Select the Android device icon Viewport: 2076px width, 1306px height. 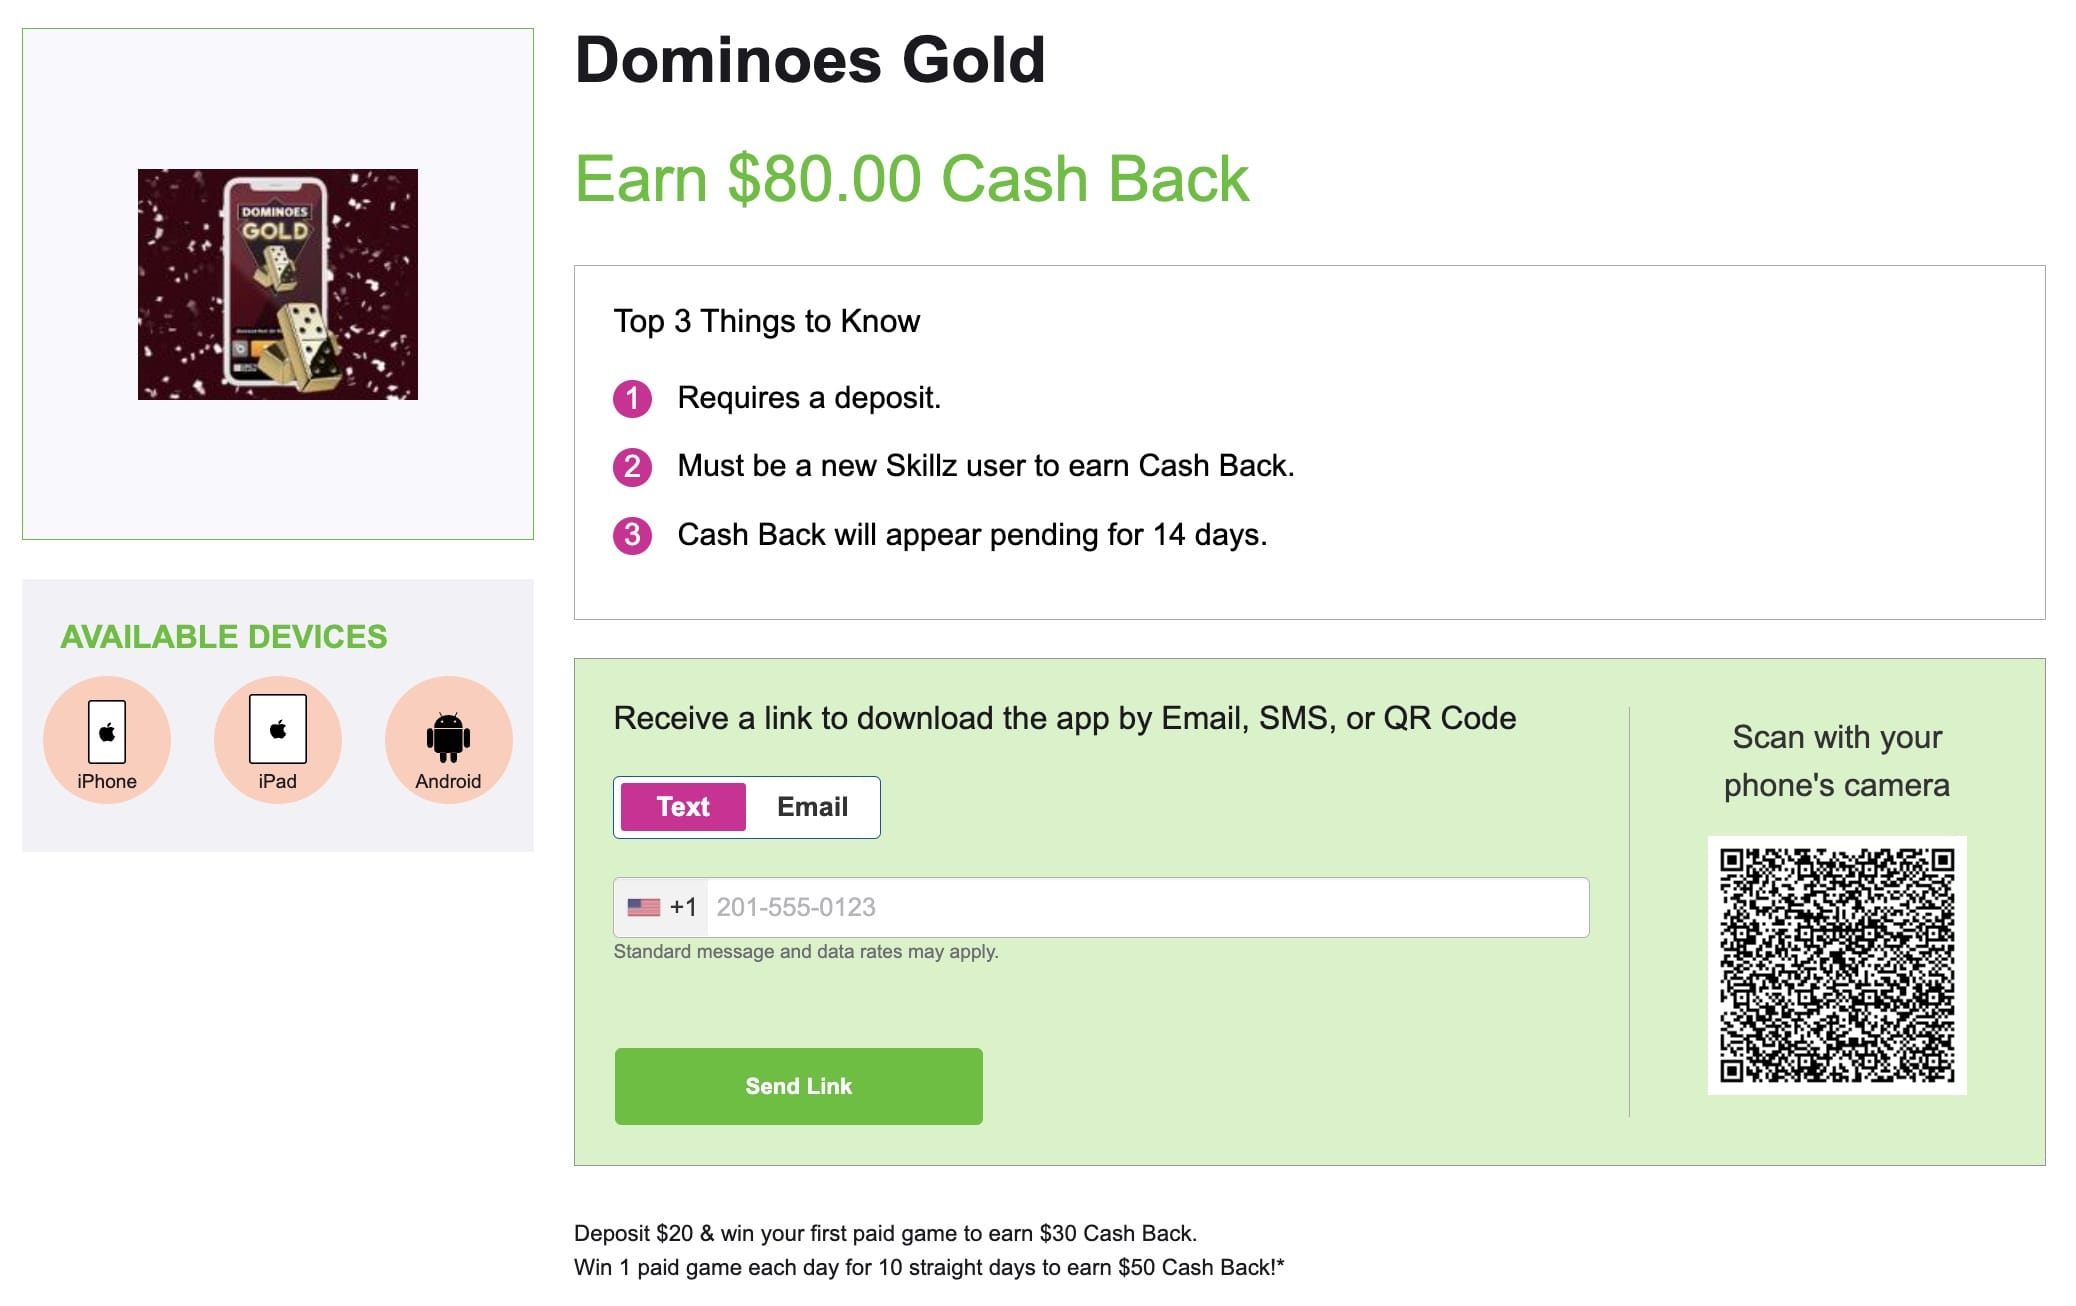[449, 739]
